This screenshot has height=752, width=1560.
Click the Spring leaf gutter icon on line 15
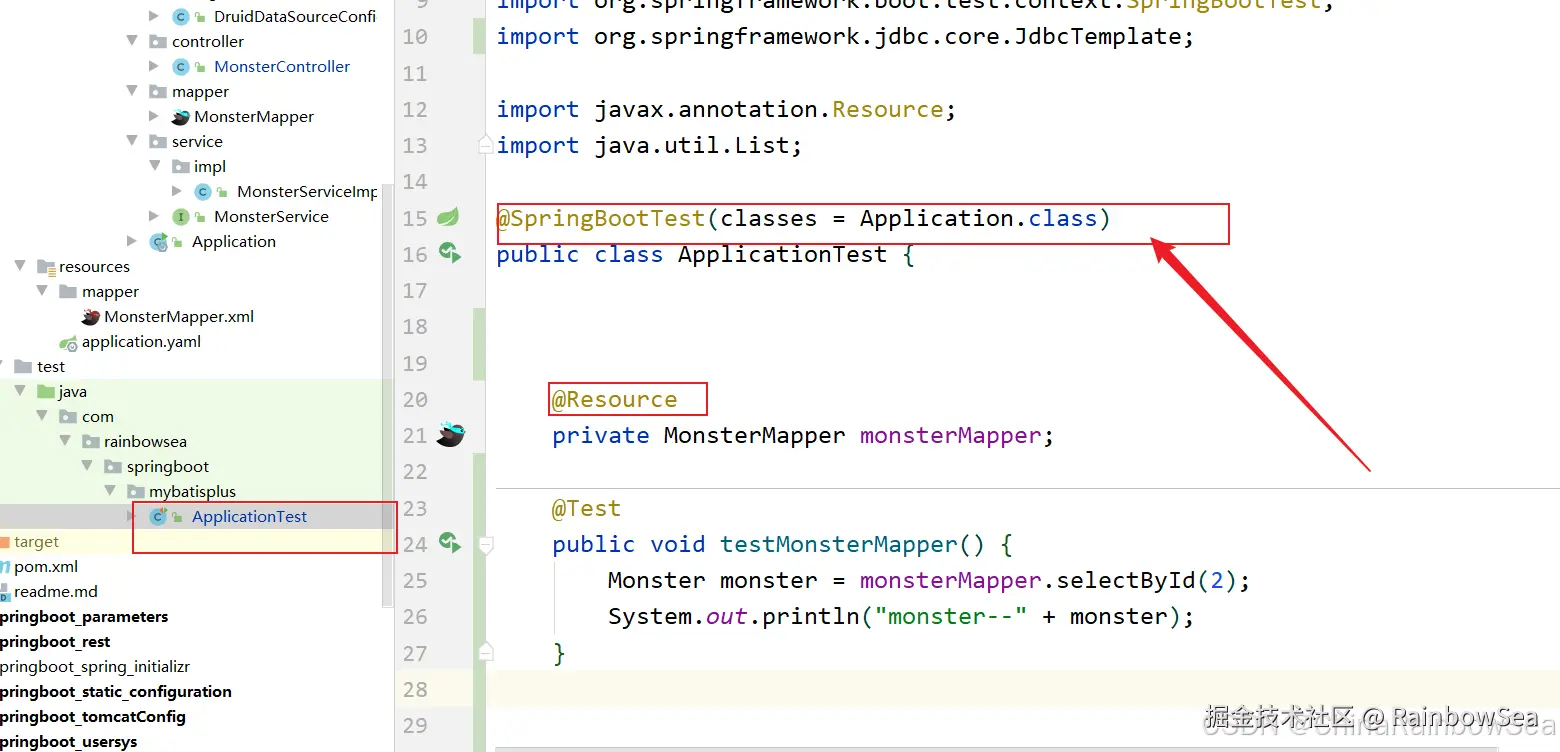click(x=449, y=217)
